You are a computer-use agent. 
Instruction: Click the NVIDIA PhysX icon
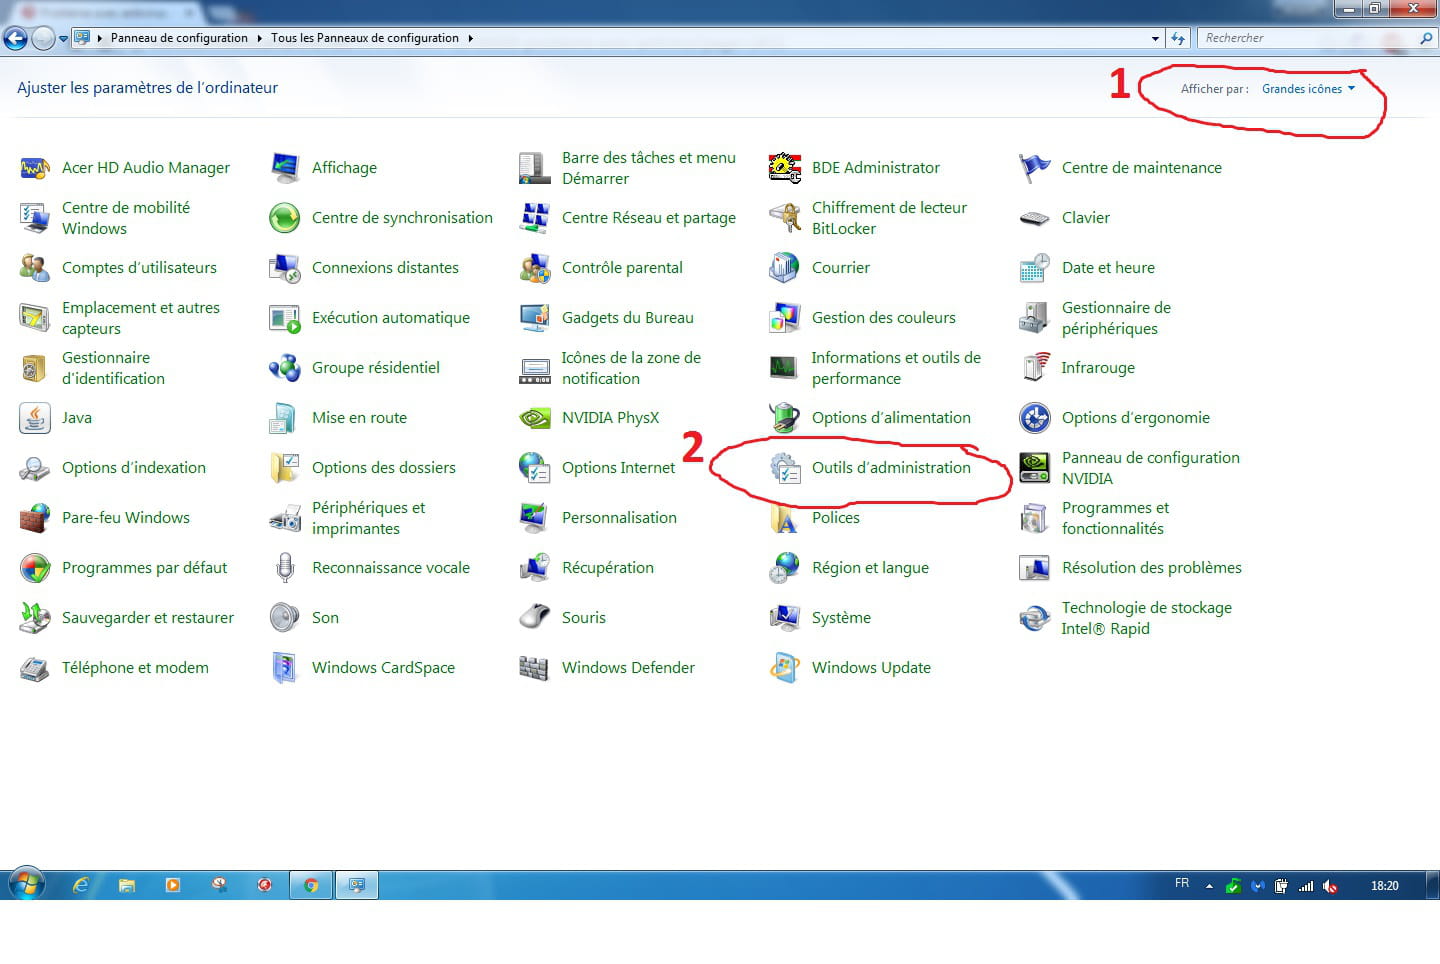(535, 418)
